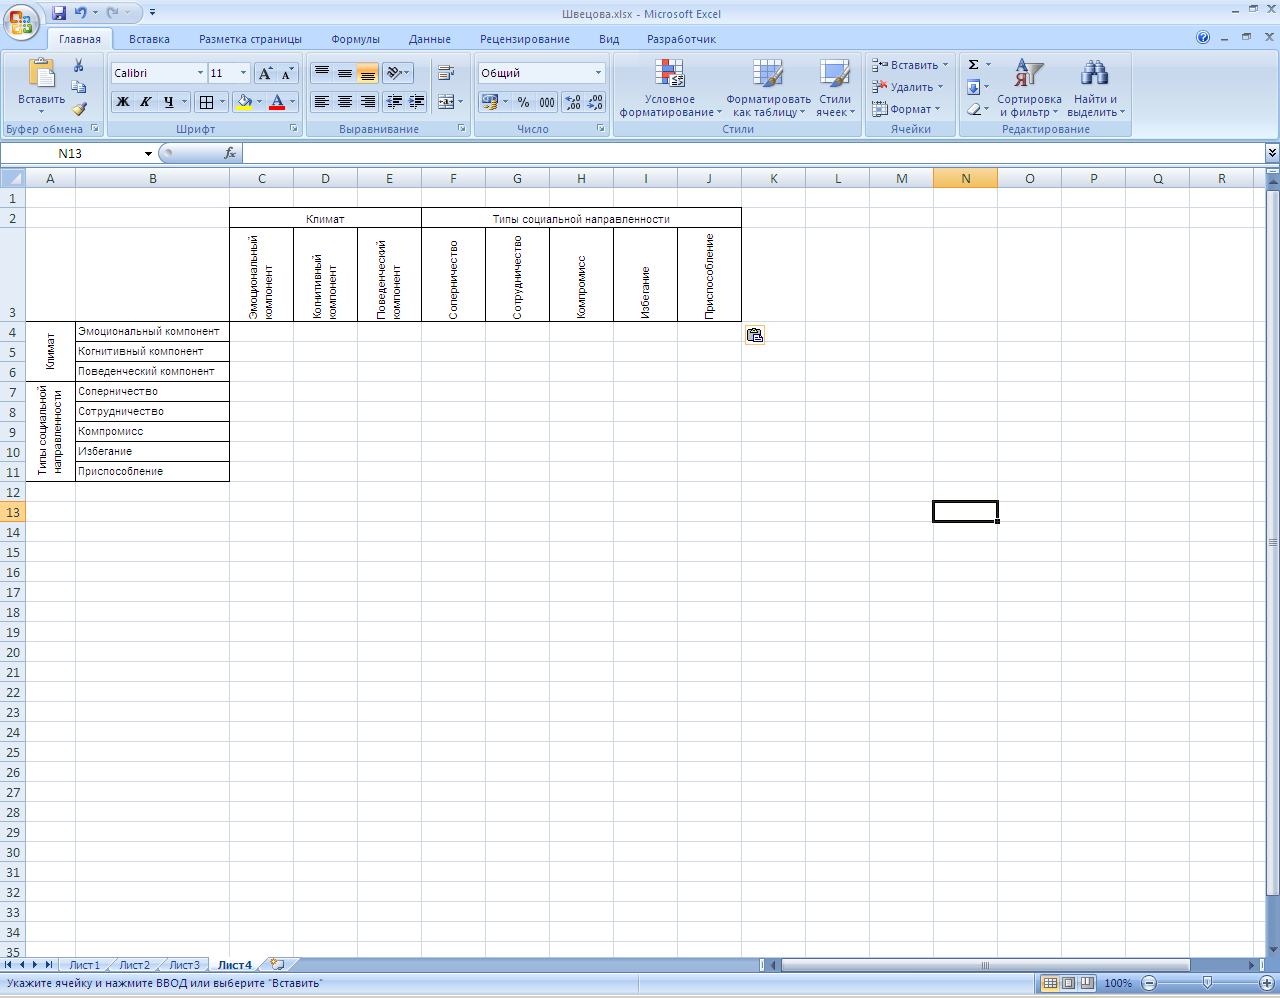1280x998 pixels.
Task: Save workbook via quick access toolbar
Action: [59, 13]
